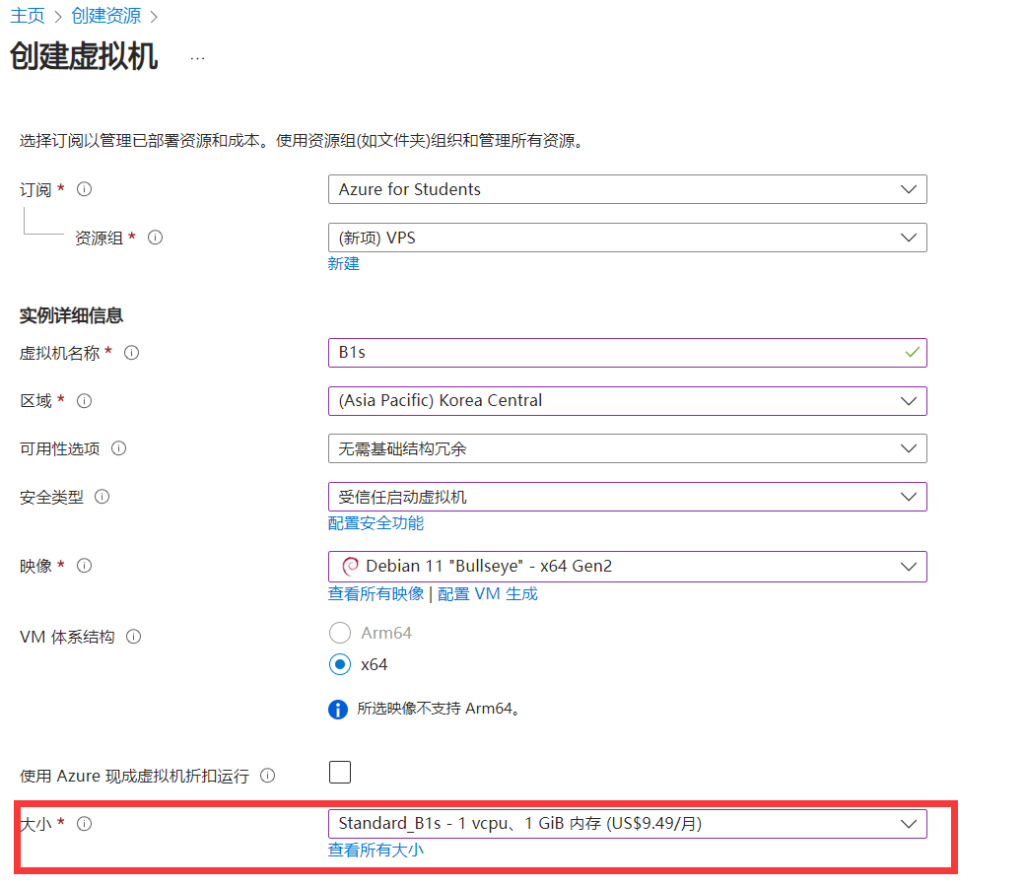Select the x64 architecture radio button
This screenshot has height=886, width=1024.
pyautogui.click(x=340, y=664)
